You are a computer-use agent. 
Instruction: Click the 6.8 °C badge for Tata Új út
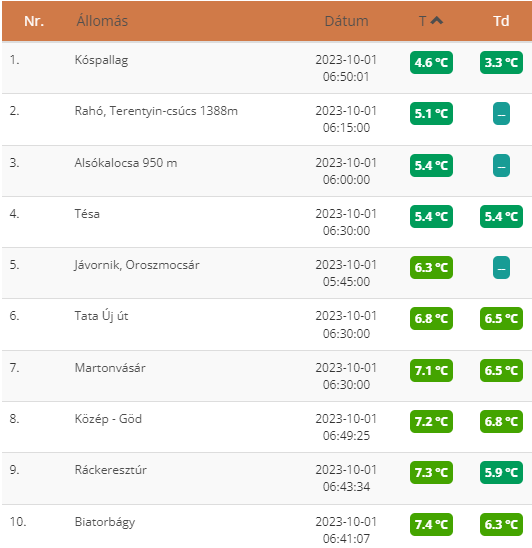(x=431, y=318)
